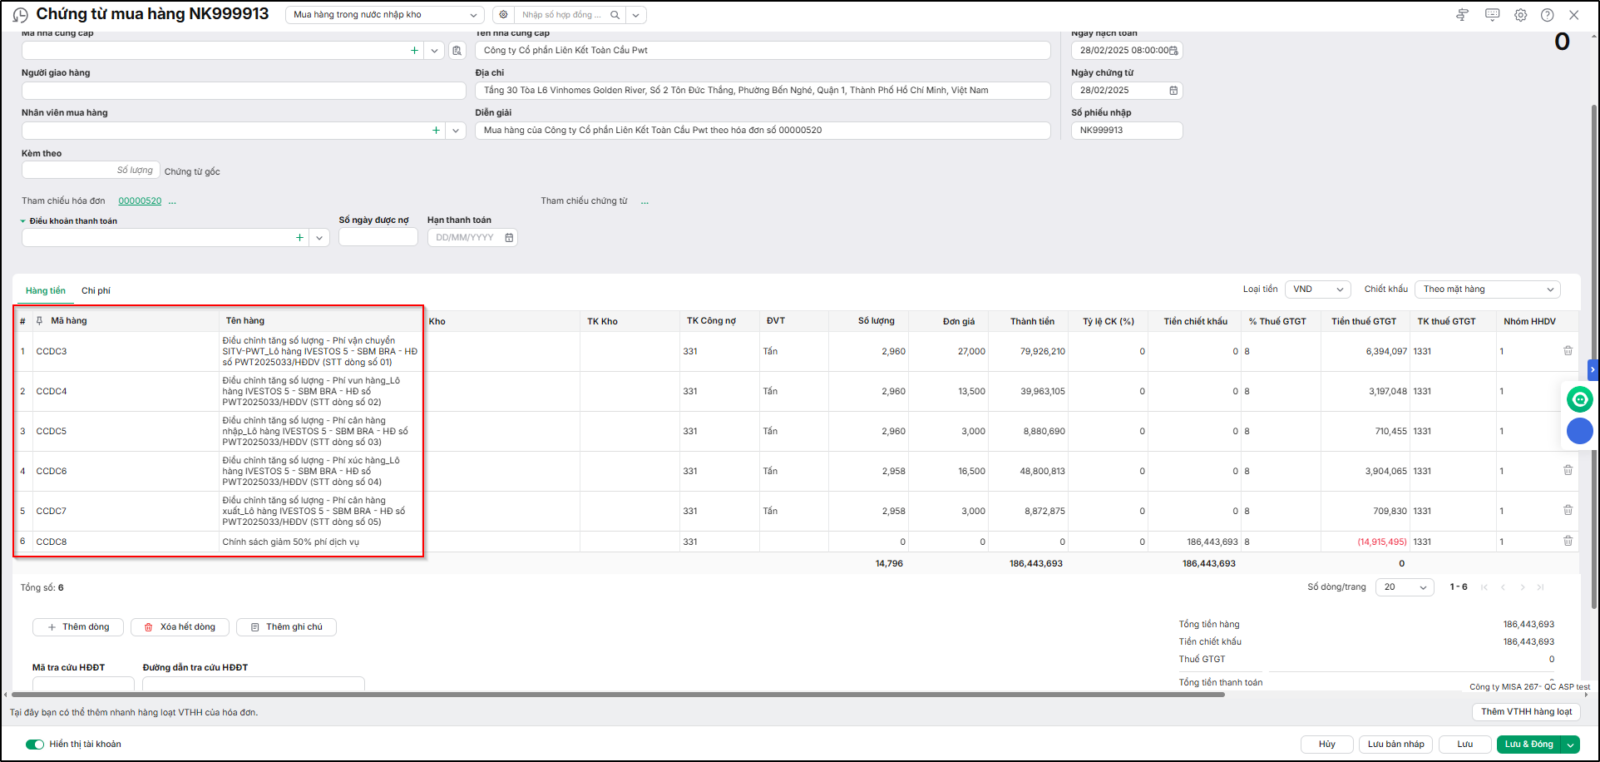Expand the contract number dropdown arrow

[x=636, y=15]
